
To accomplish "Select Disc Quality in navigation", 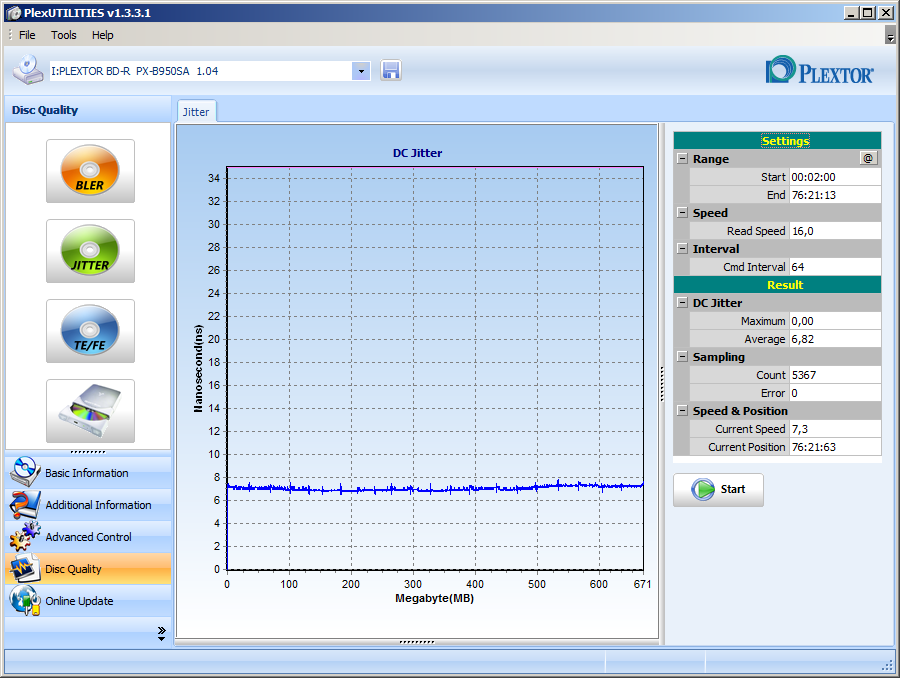I will 88,568.
